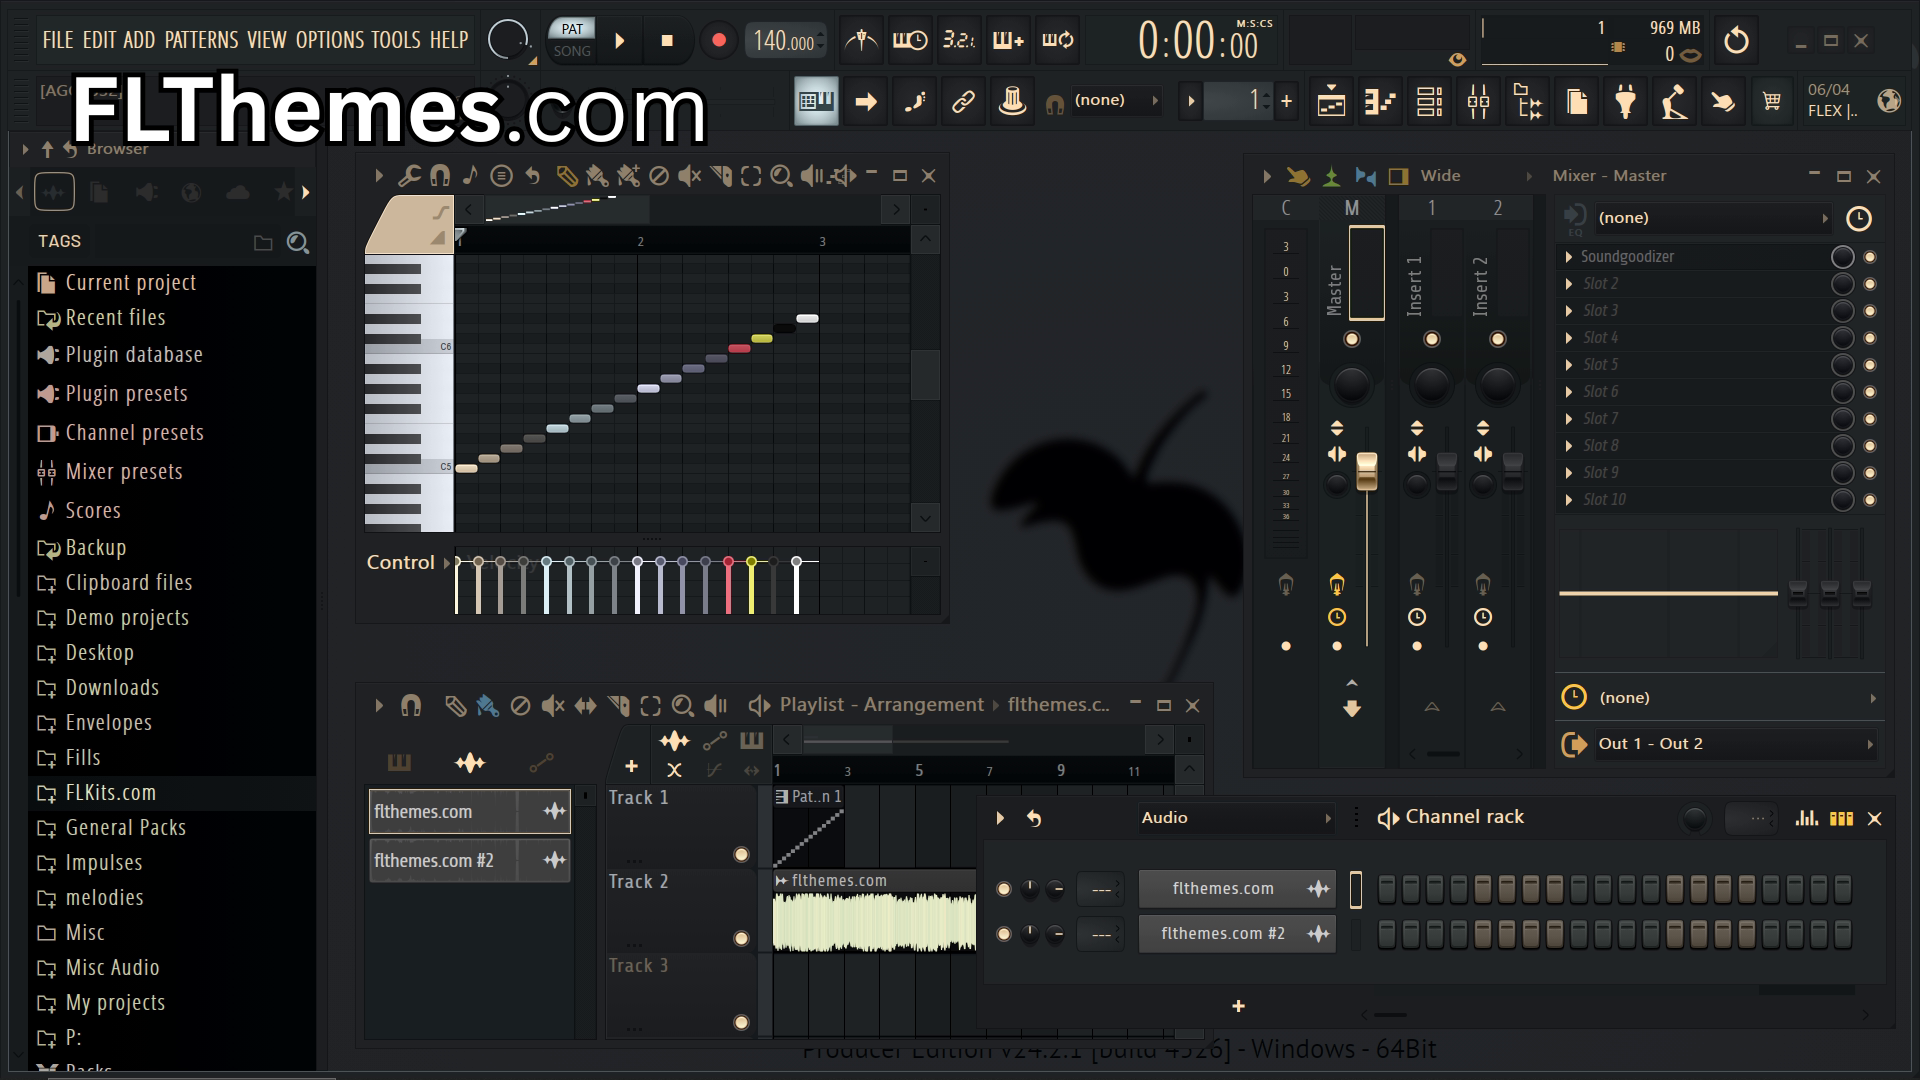Screen dimensions: 1920x1080
Task: Toggle the link icon in the toolbar
Action: 963,101
